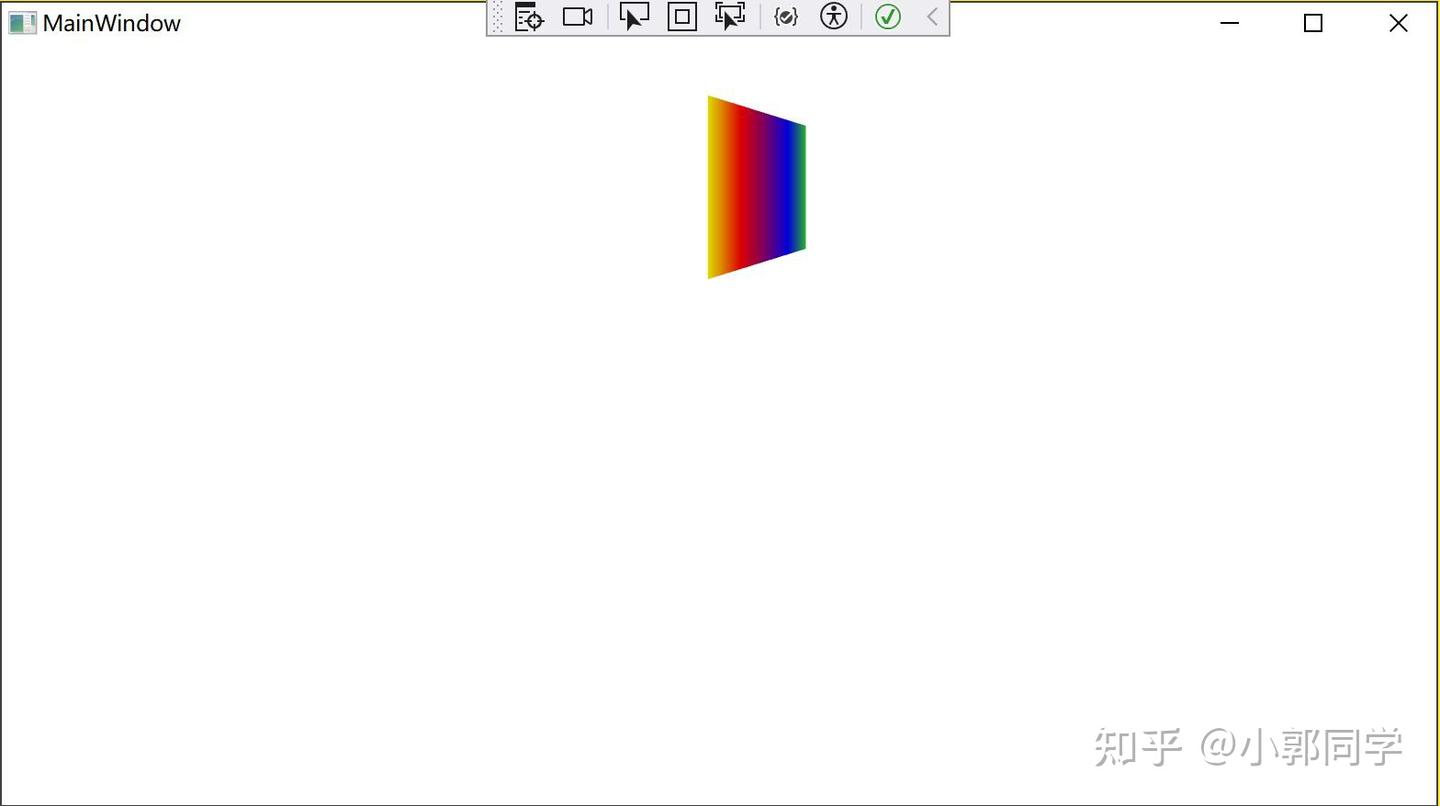Click the yellow edge of the gradient
This screenshot has width=1440, height=806.
714,185
